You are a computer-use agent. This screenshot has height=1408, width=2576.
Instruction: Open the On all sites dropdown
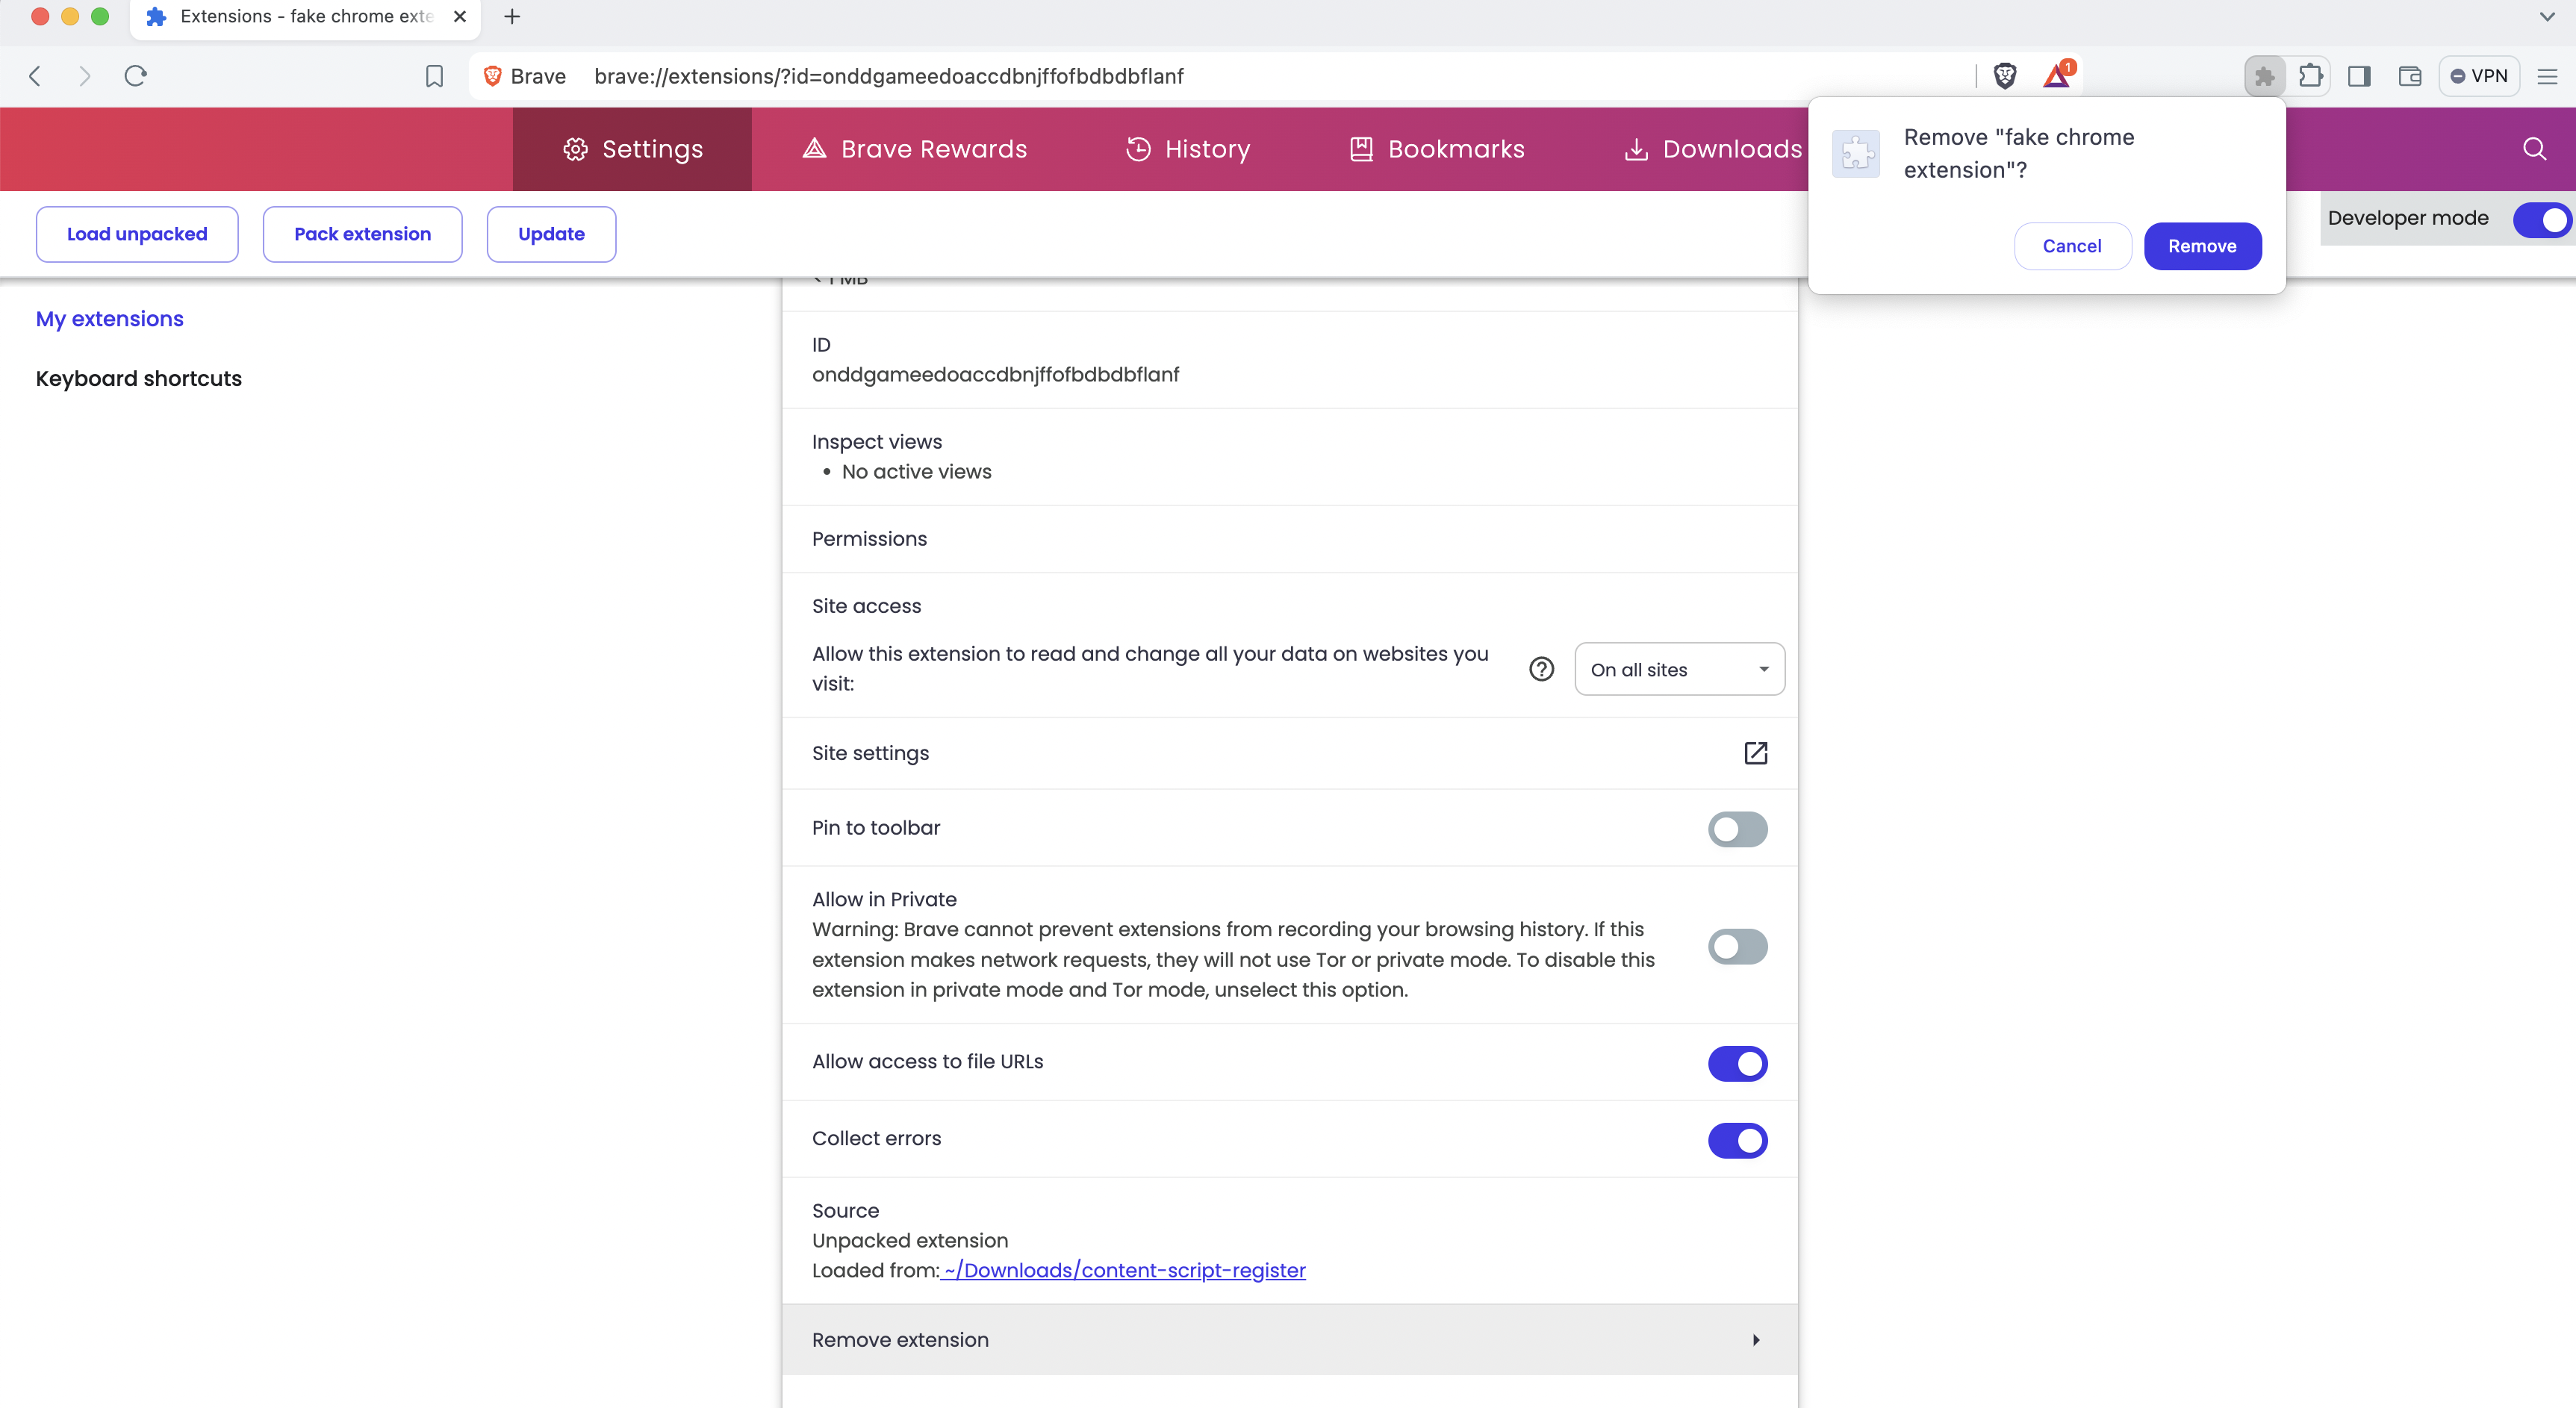click(x=1679, y=669)
